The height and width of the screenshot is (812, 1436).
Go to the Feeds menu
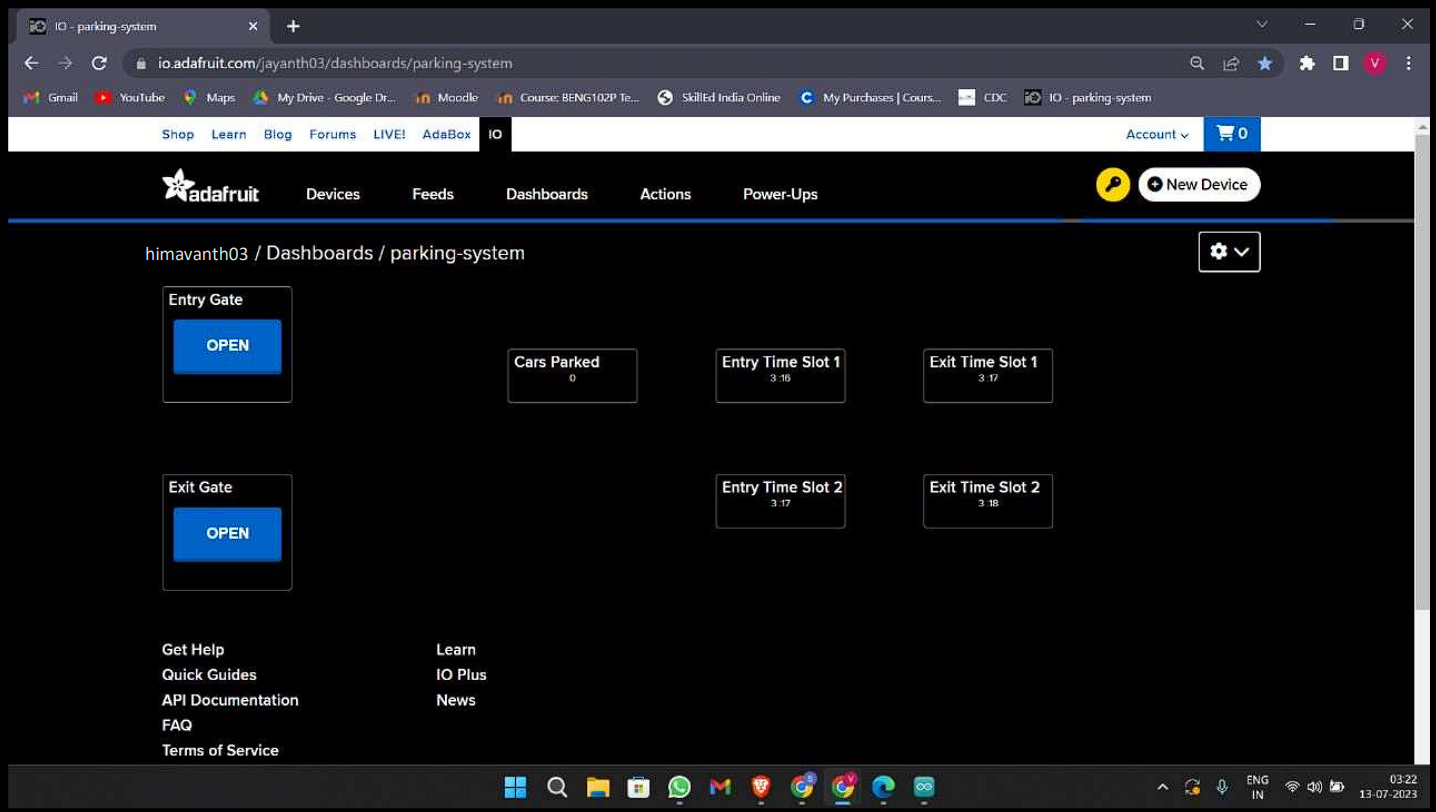pyautogui.click(x=432, y=194)
